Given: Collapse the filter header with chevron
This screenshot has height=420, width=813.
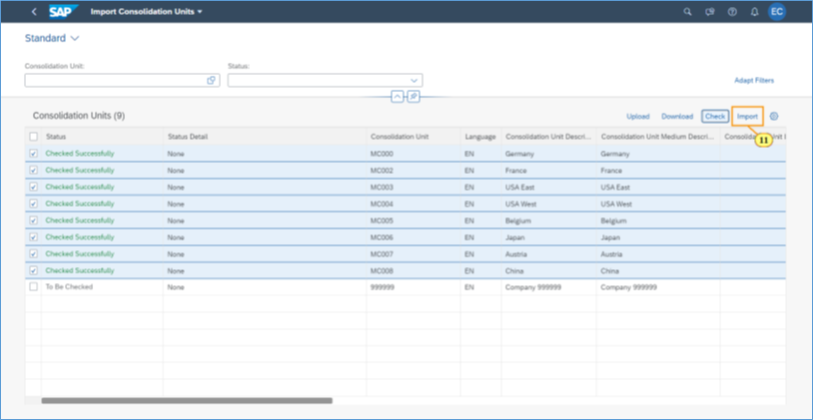Looking at the screenshot, I should tap(397, 96).
